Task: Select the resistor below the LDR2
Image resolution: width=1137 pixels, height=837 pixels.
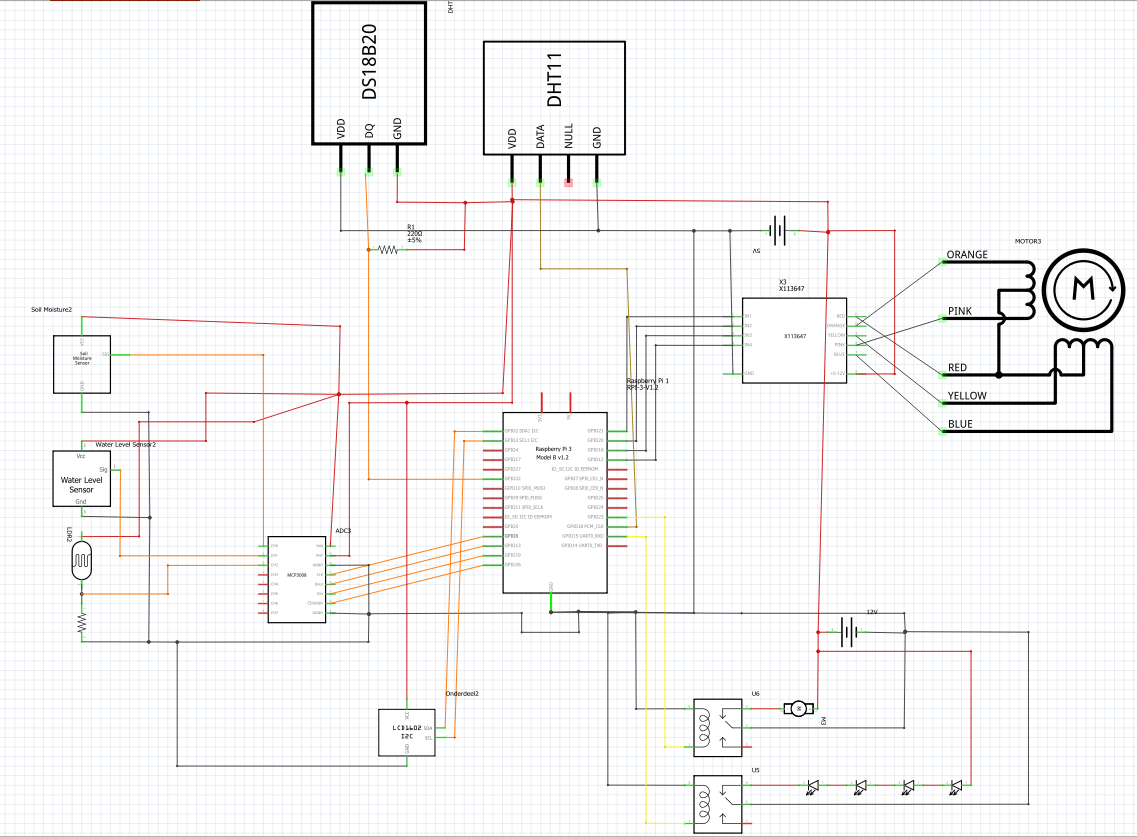Action: 82,623
